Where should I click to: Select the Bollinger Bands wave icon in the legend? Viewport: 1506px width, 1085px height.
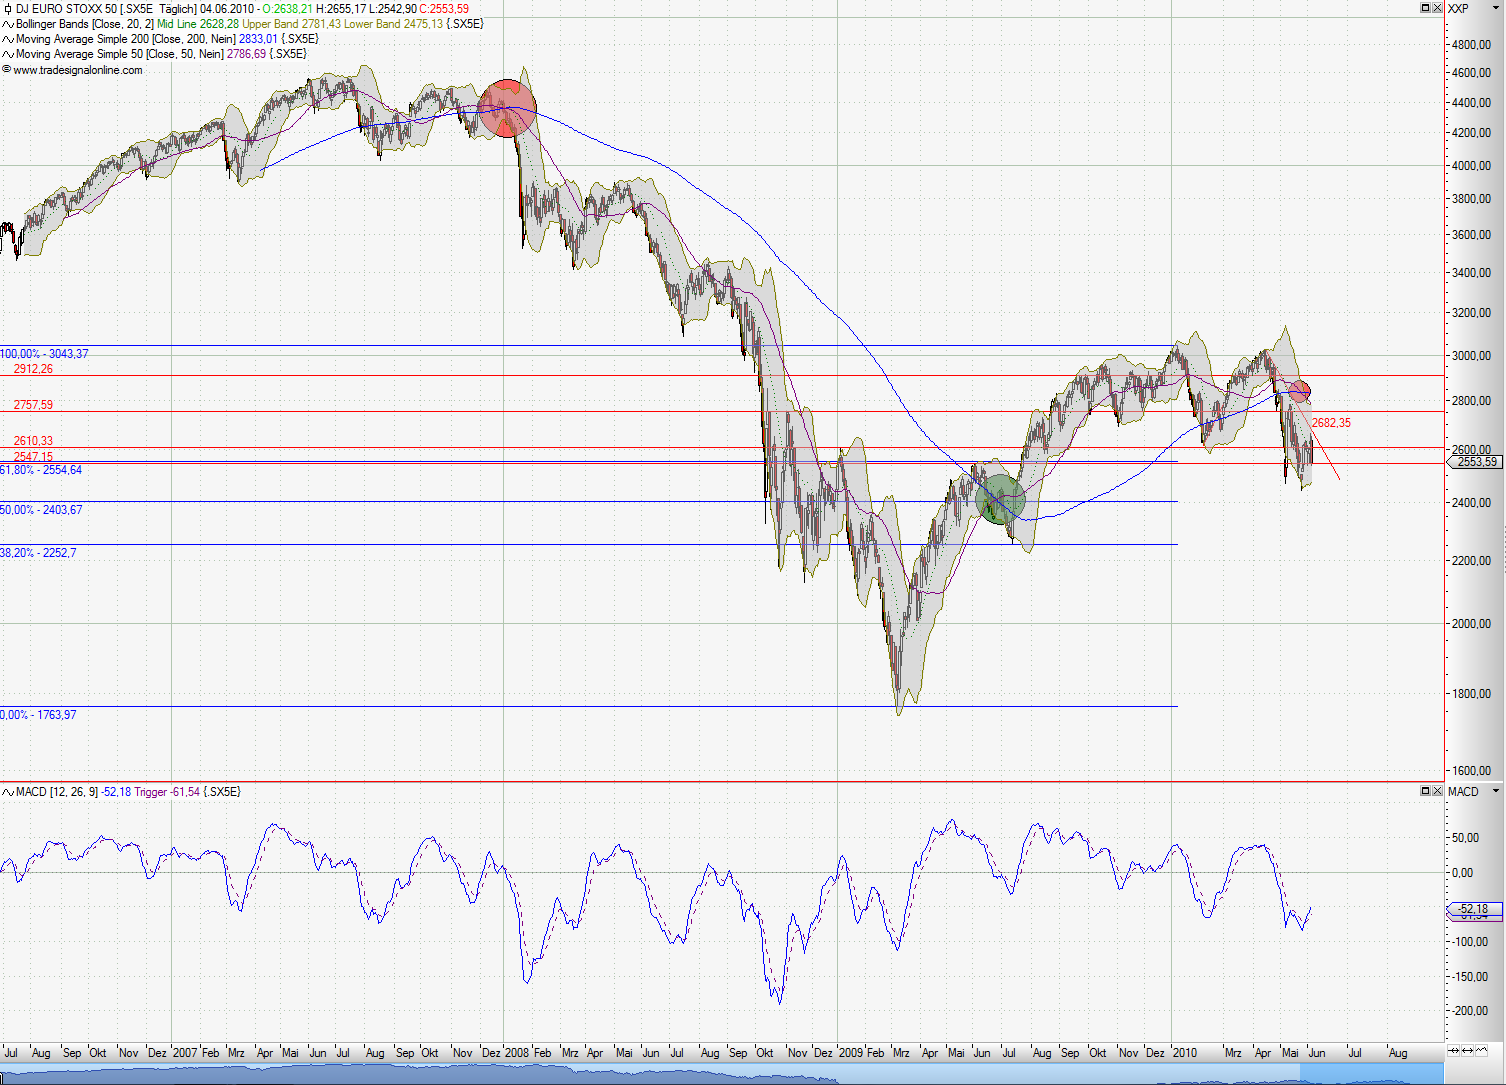coord(8,24)
